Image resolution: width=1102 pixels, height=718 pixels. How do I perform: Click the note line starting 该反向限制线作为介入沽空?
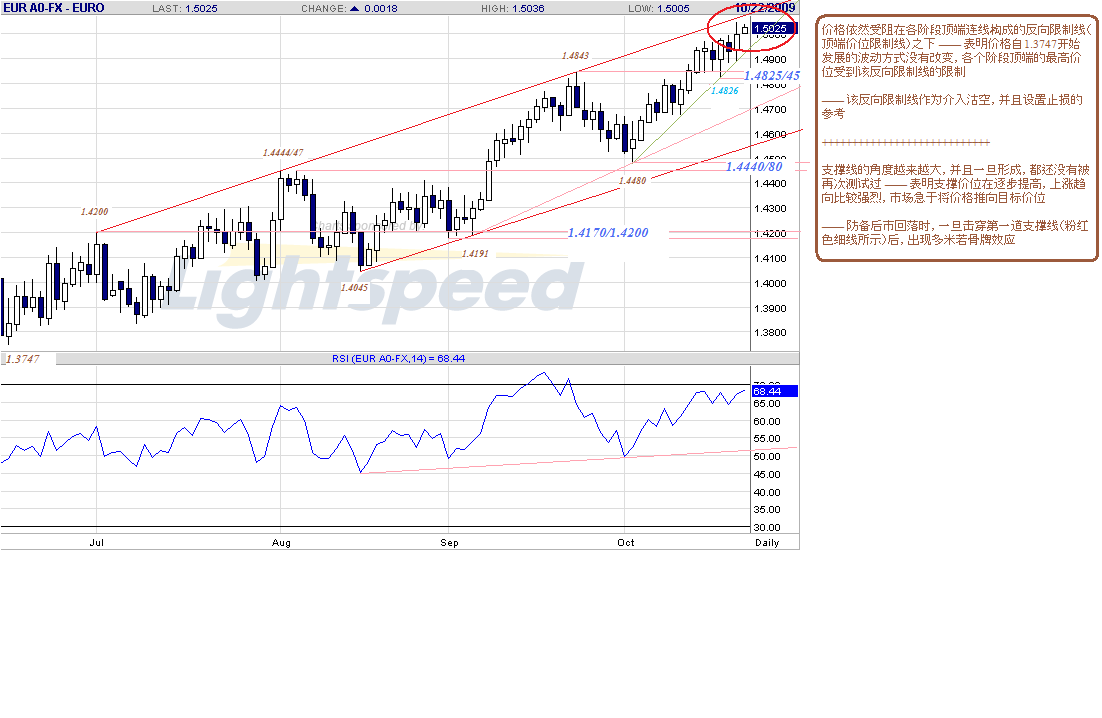click(x=952, y=107)
